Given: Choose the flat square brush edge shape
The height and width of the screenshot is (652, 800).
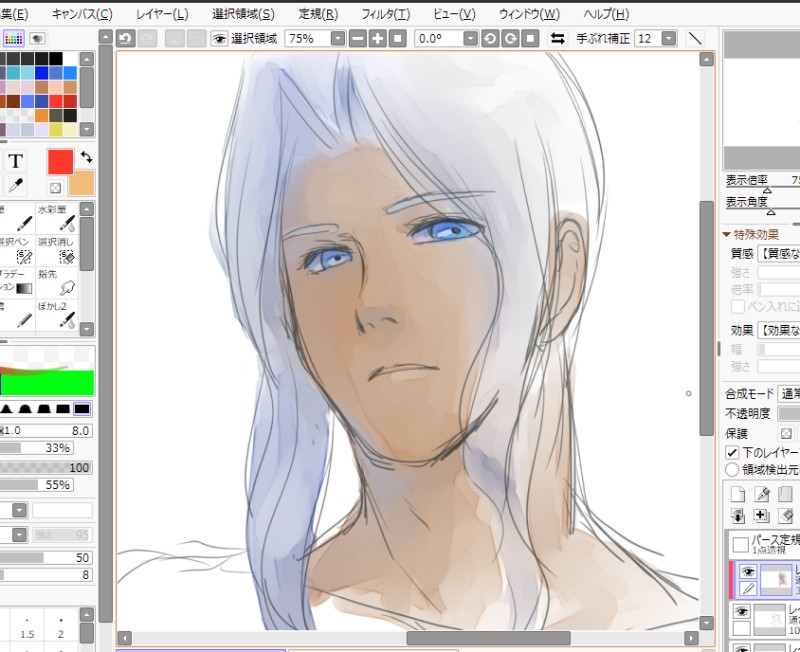Looking at the screenshot, I should tap(82, 409).
